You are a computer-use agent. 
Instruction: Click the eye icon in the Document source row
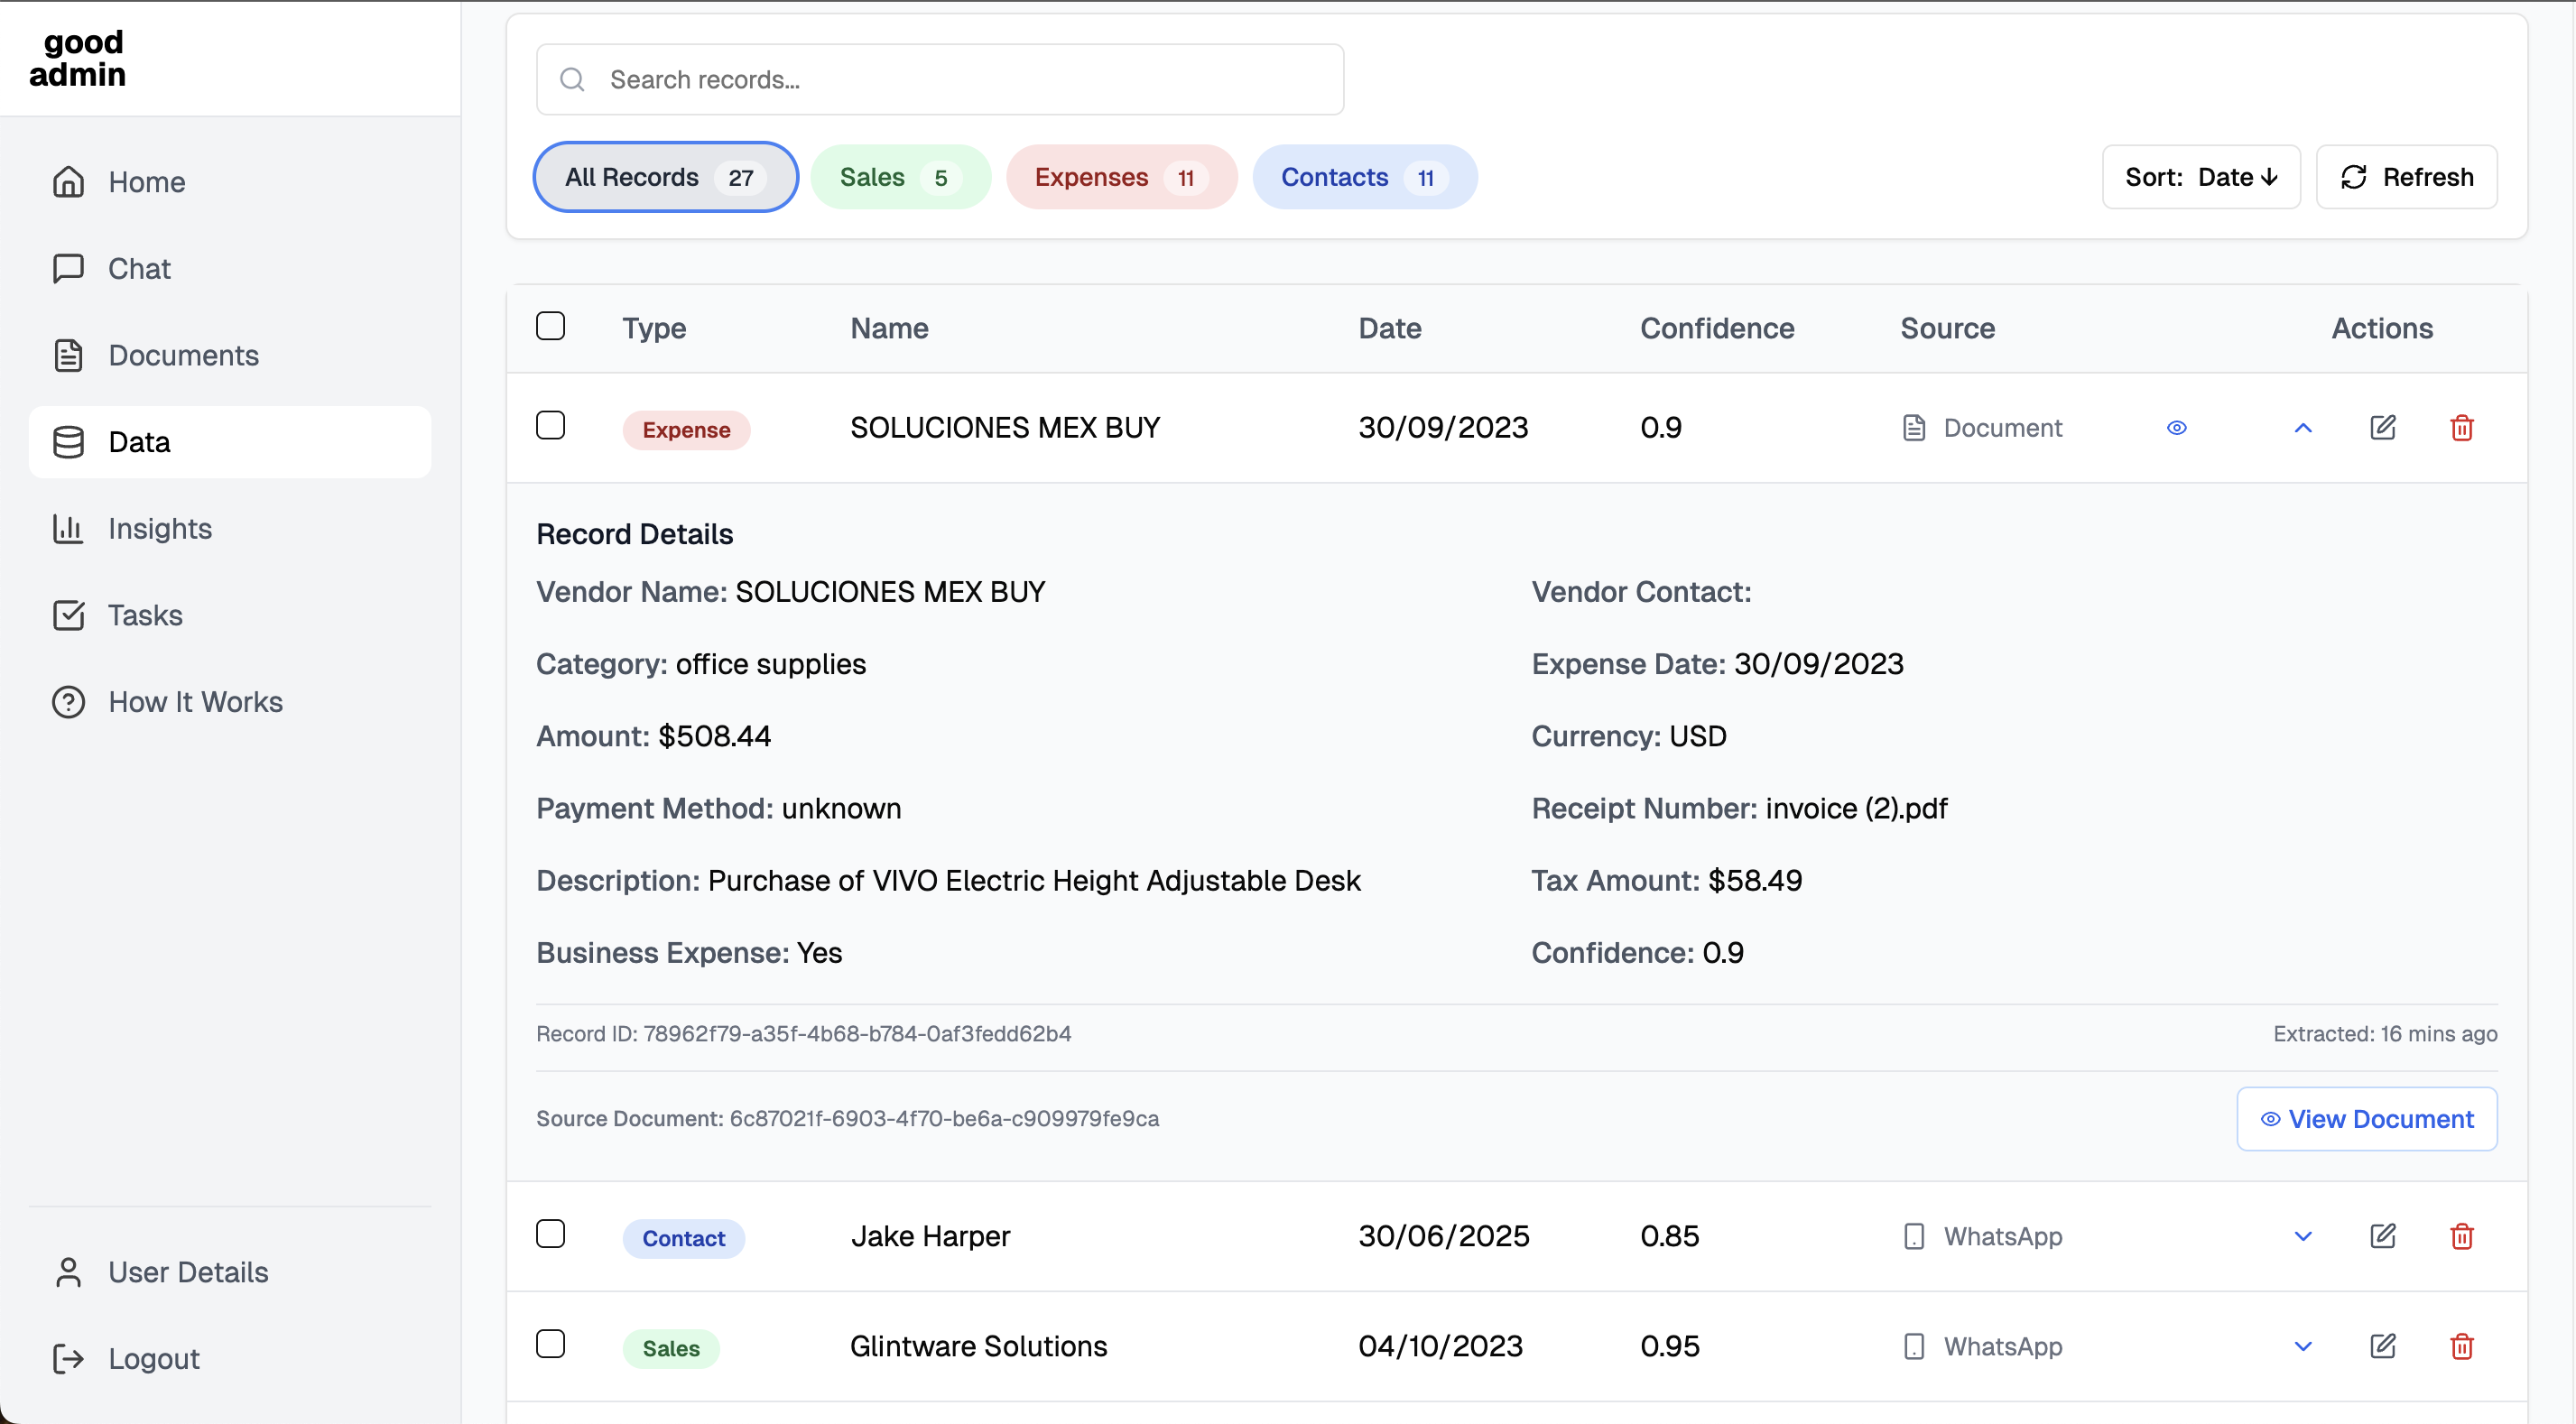point(2176,428)
